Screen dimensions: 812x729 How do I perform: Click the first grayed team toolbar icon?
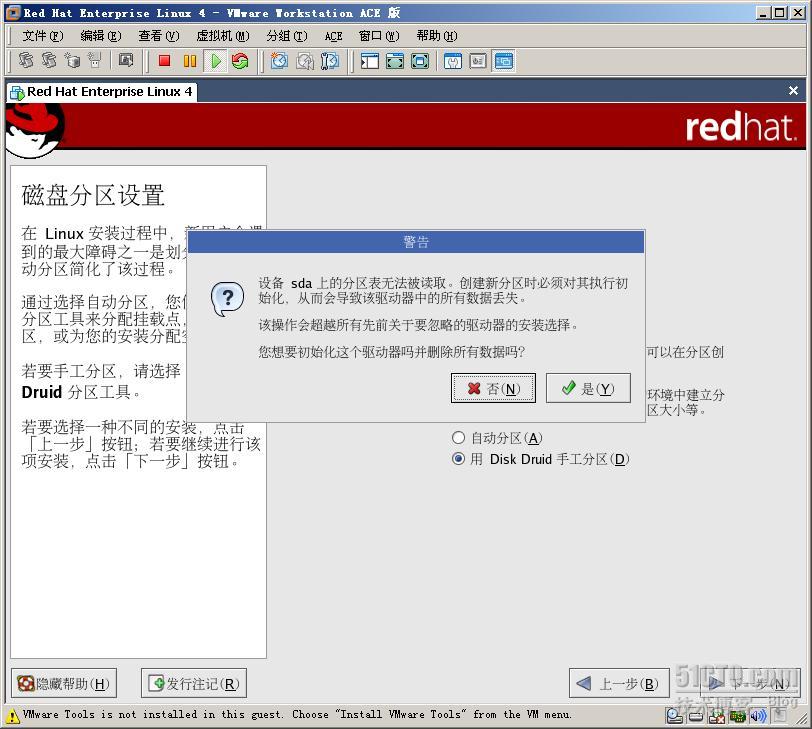tap(26, 61)
